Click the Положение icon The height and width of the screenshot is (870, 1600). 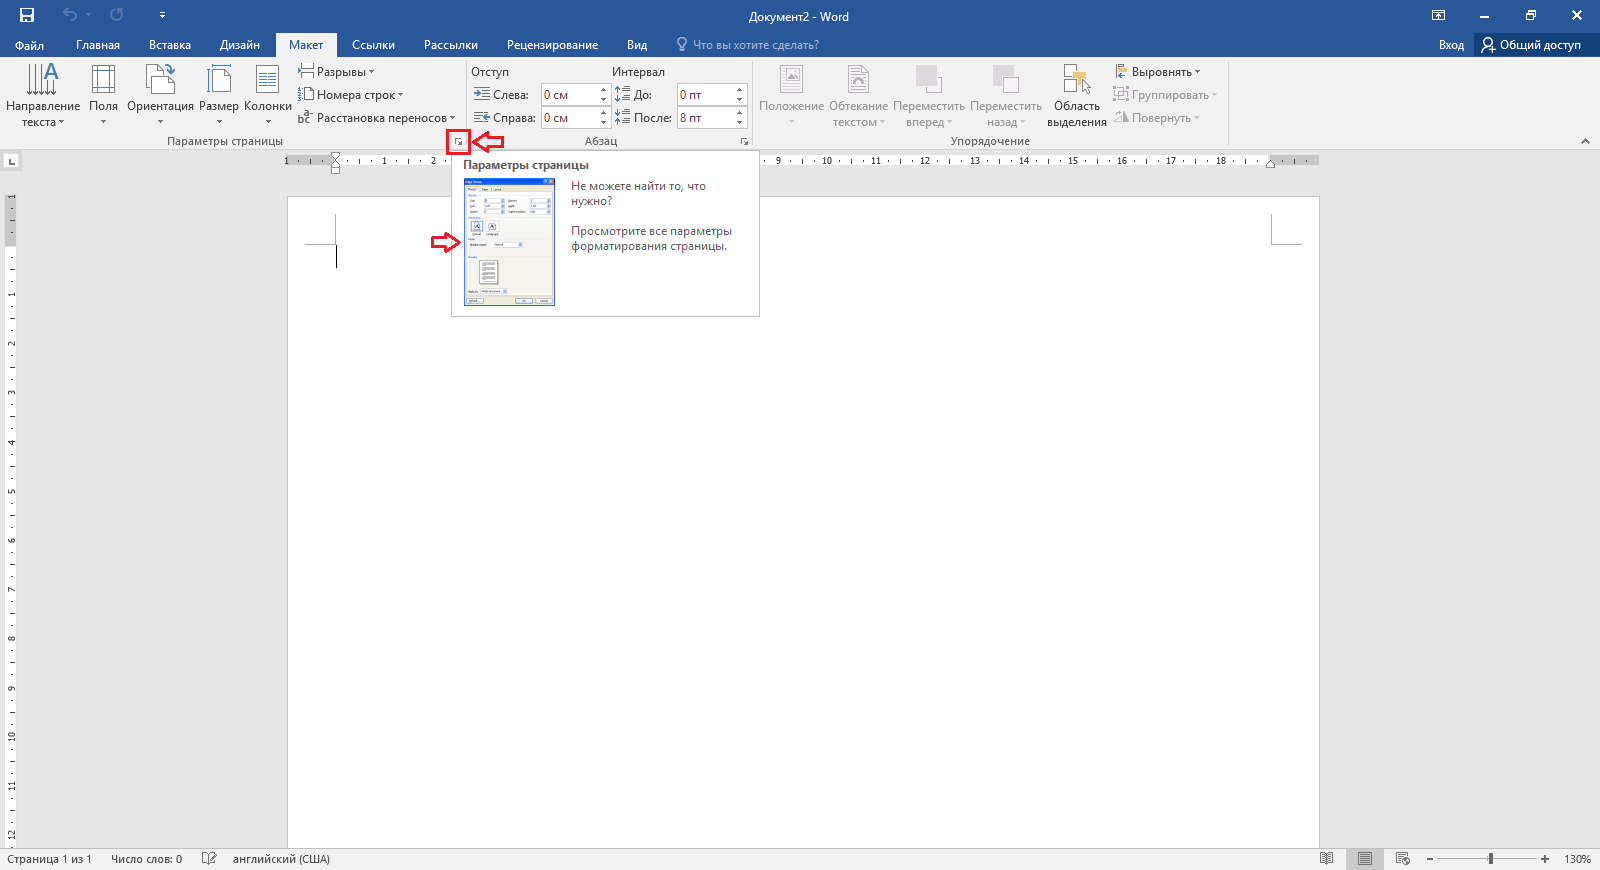coord(791,80)
